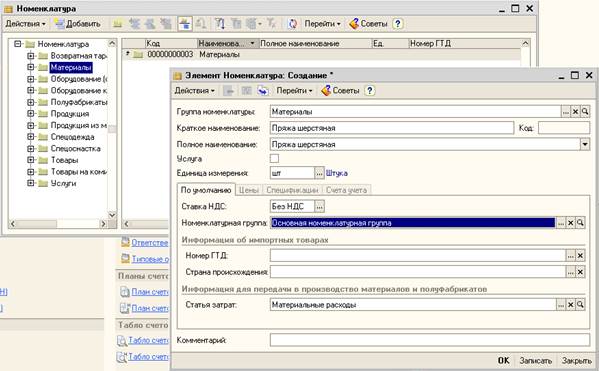Click OK button in element window
599x371 pixels.
pyautogui.click(x=503, y=360)
